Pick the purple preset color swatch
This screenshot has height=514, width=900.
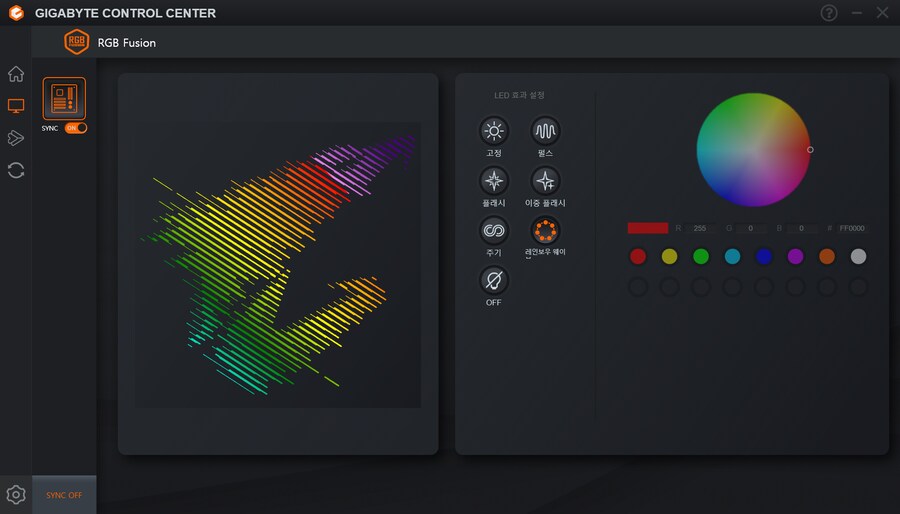click(795, 257)
